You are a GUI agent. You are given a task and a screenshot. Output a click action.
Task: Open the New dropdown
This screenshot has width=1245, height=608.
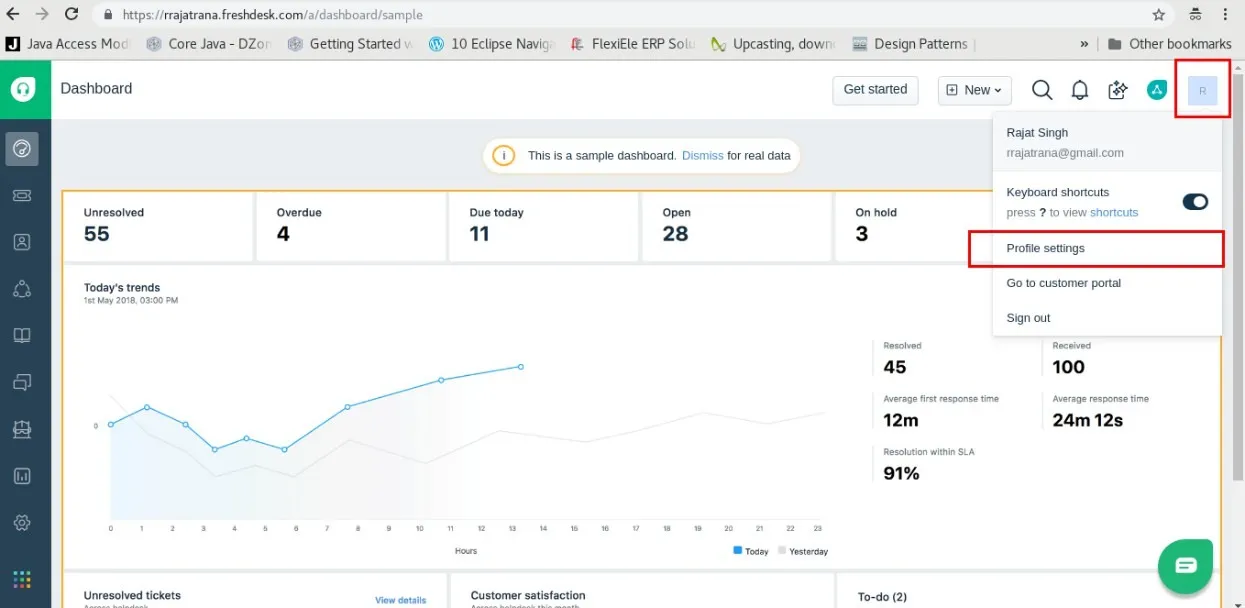[x=975, y=90]
